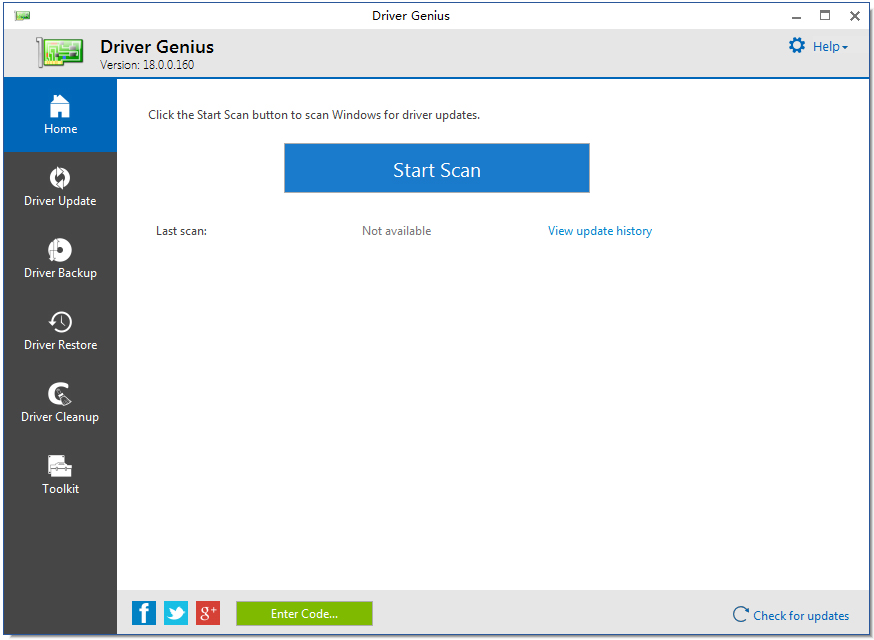Open the Driver Restore tool
Viewport: 874px width, 640px height.
pyautogui.click(x=60, y=330)
